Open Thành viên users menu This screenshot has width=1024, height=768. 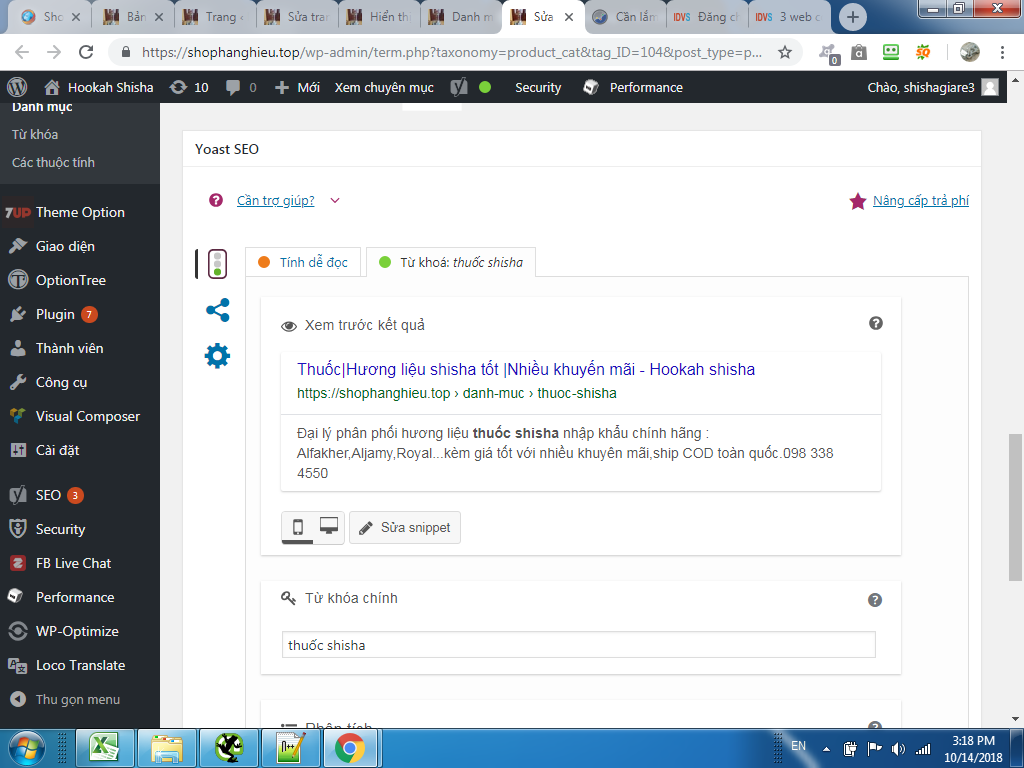coord(80,348)
